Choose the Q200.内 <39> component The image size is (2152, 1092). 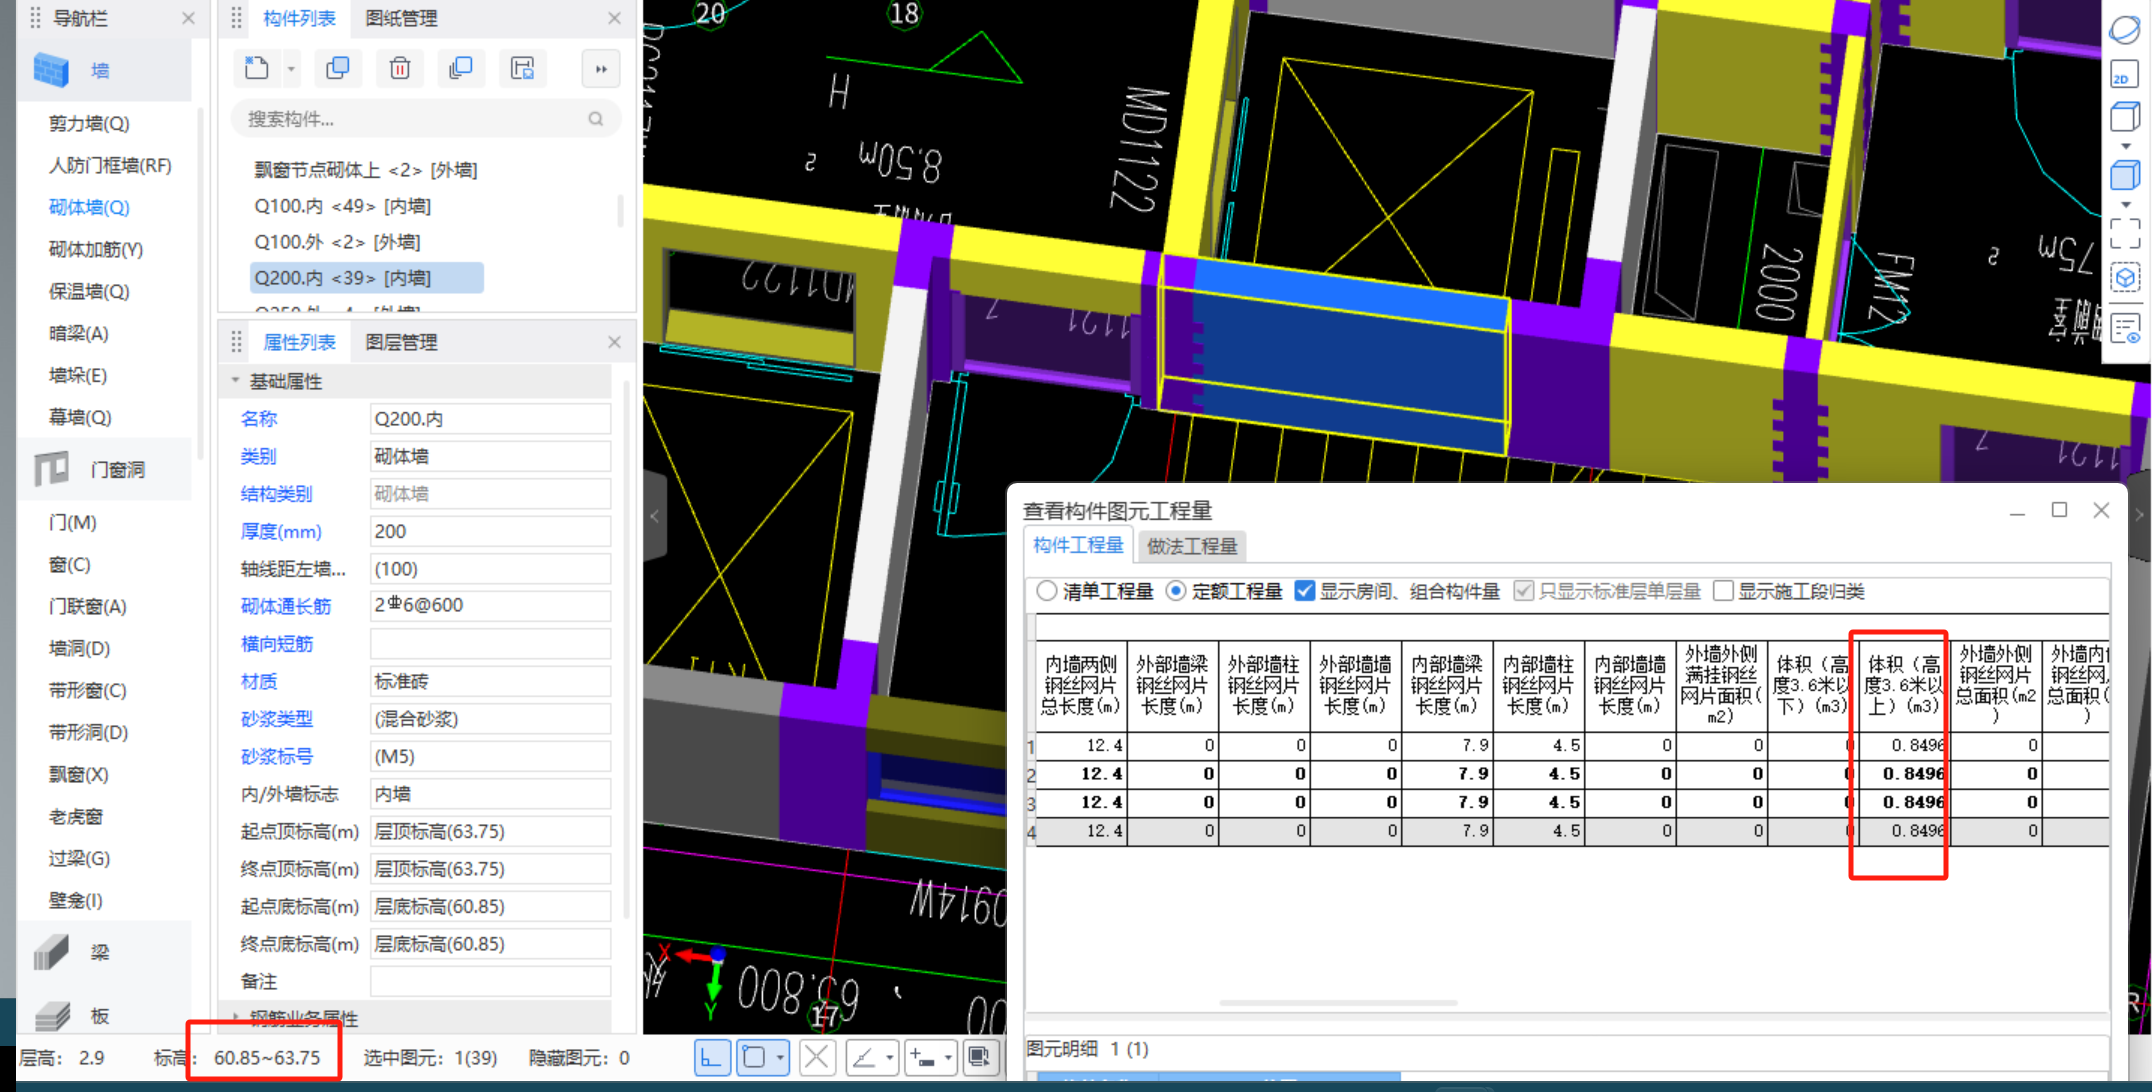pos(366,278)
